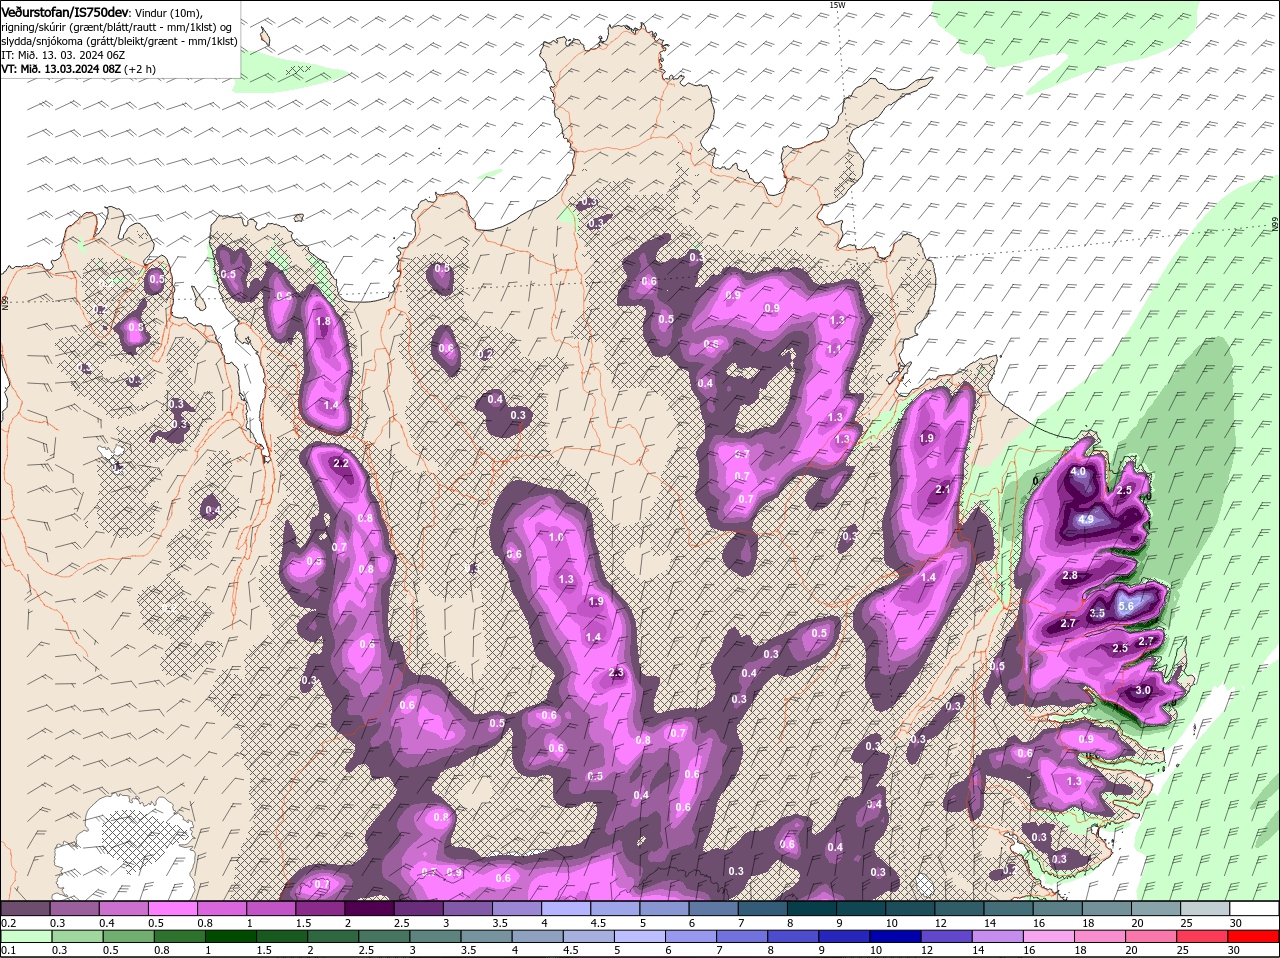This screenshot has height=958, width=1280.
Task: Click the 2.1 precipitation value on the map
Action: [942, 490]
